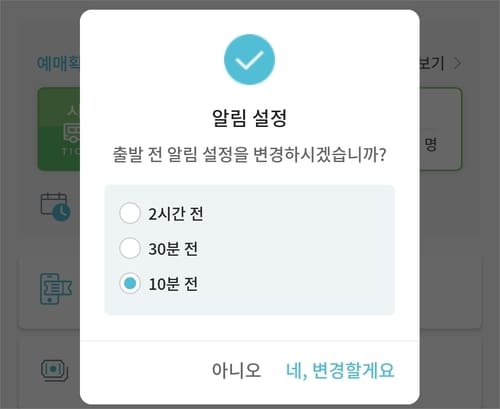Click the 출발 전 알림 question text
Image resolution: width=500 pixels, height=409 pixels.
pos(249,155)
